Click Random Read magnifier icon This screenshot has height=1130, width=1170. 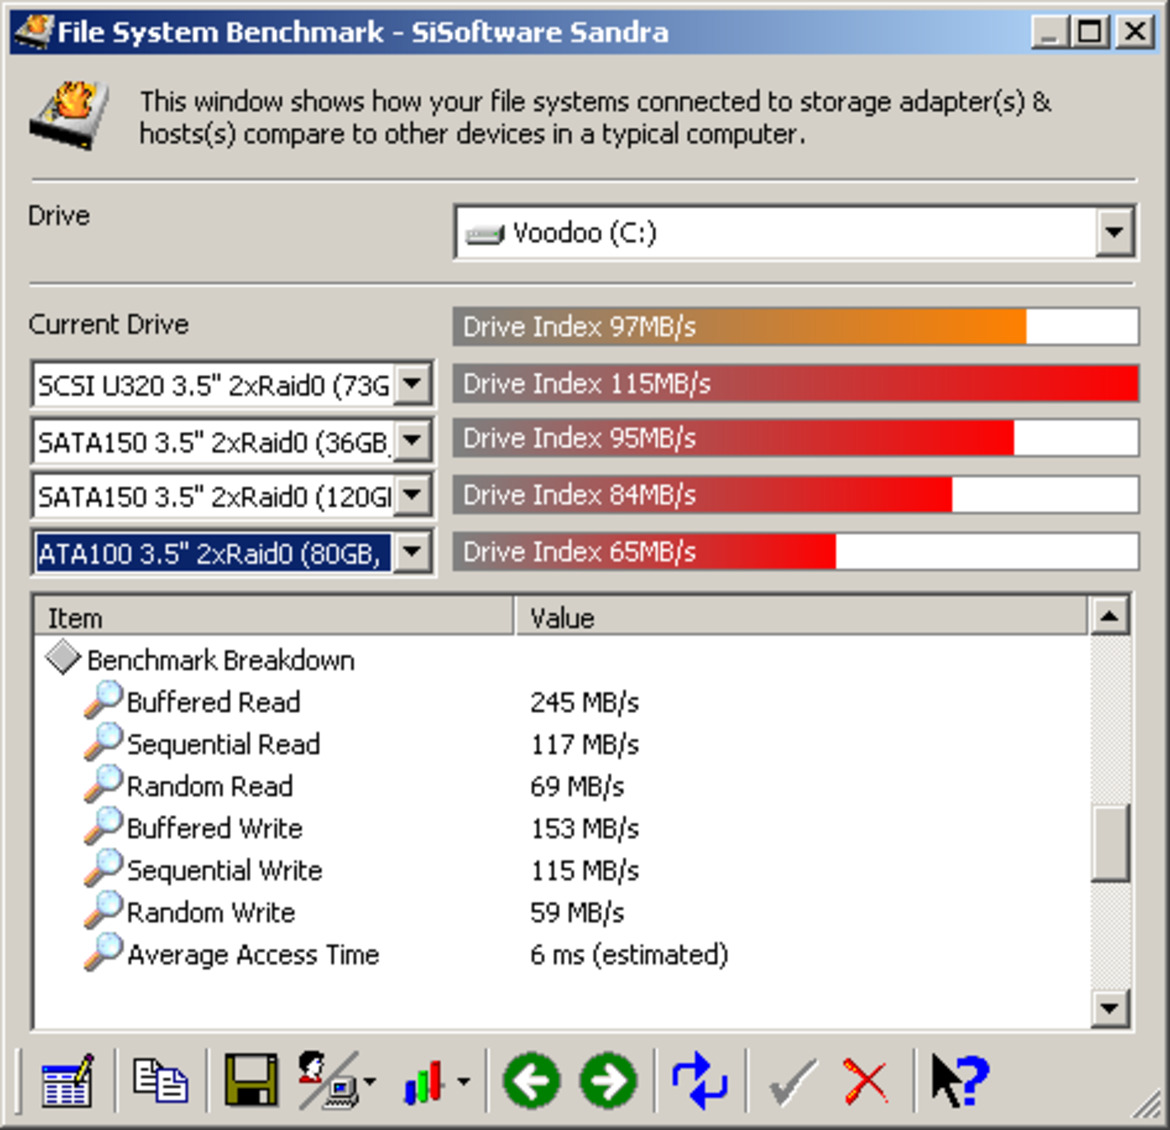[103, 784]
